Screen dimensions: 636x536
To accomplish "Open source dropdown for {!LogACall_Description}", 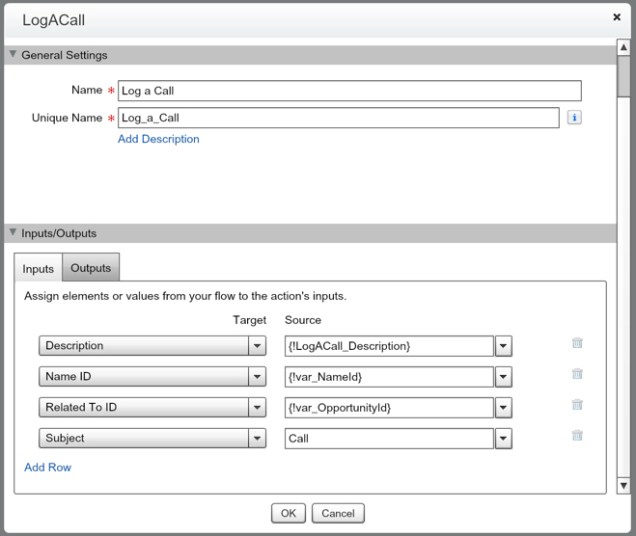I will click(x=504, y=346).
